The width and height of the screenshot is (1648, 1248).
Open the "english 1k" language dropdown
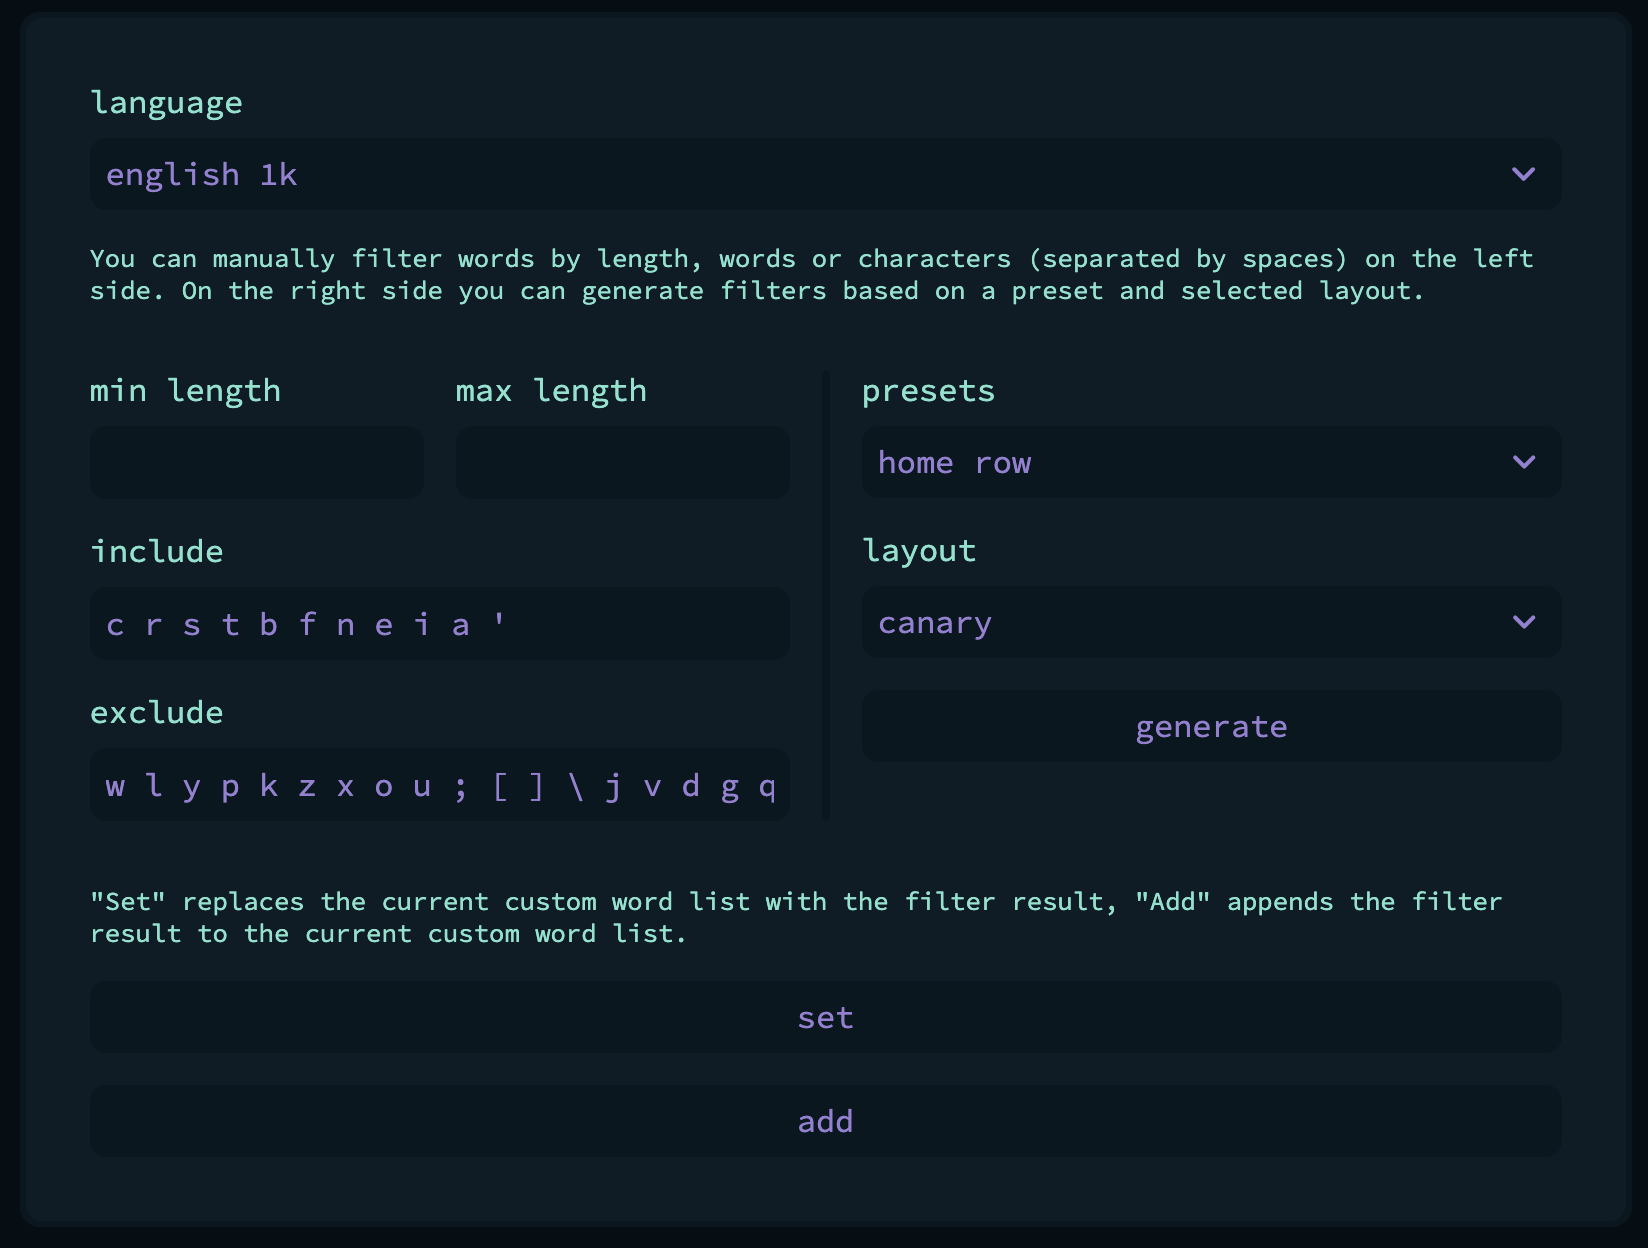pos(800,174)
